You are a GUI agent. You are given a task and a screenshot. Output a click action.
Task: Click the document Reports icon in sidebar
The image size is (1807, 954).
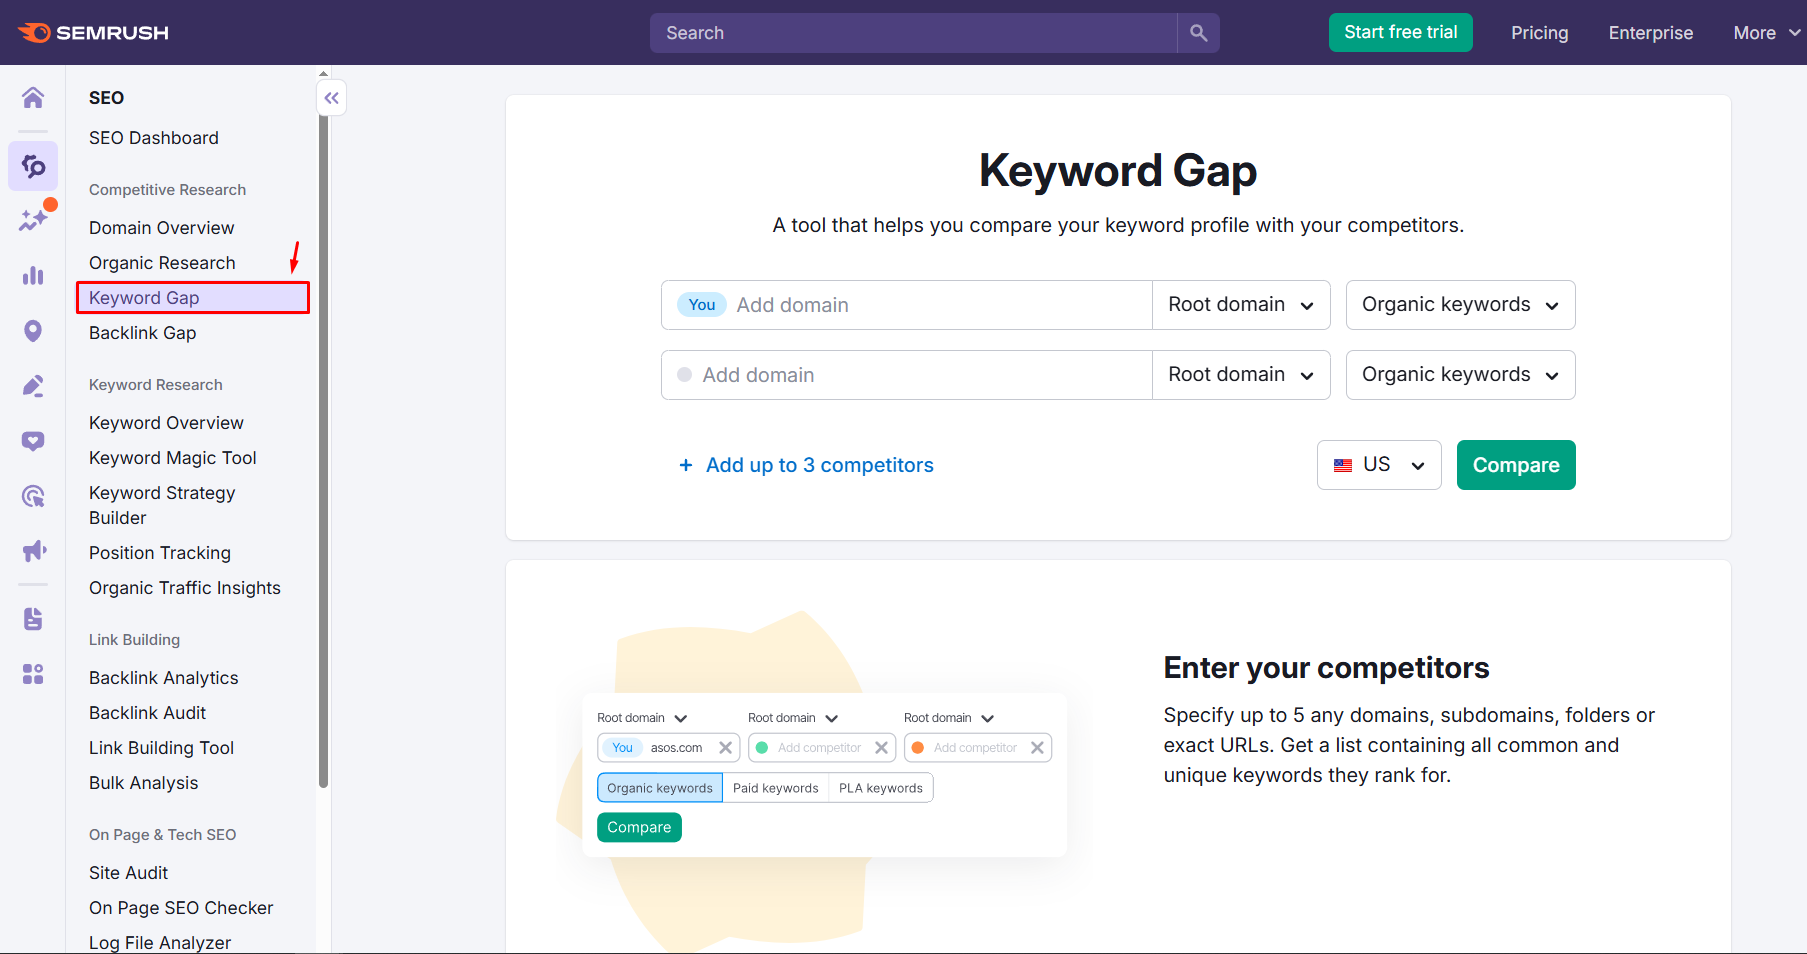click(33, 619)
